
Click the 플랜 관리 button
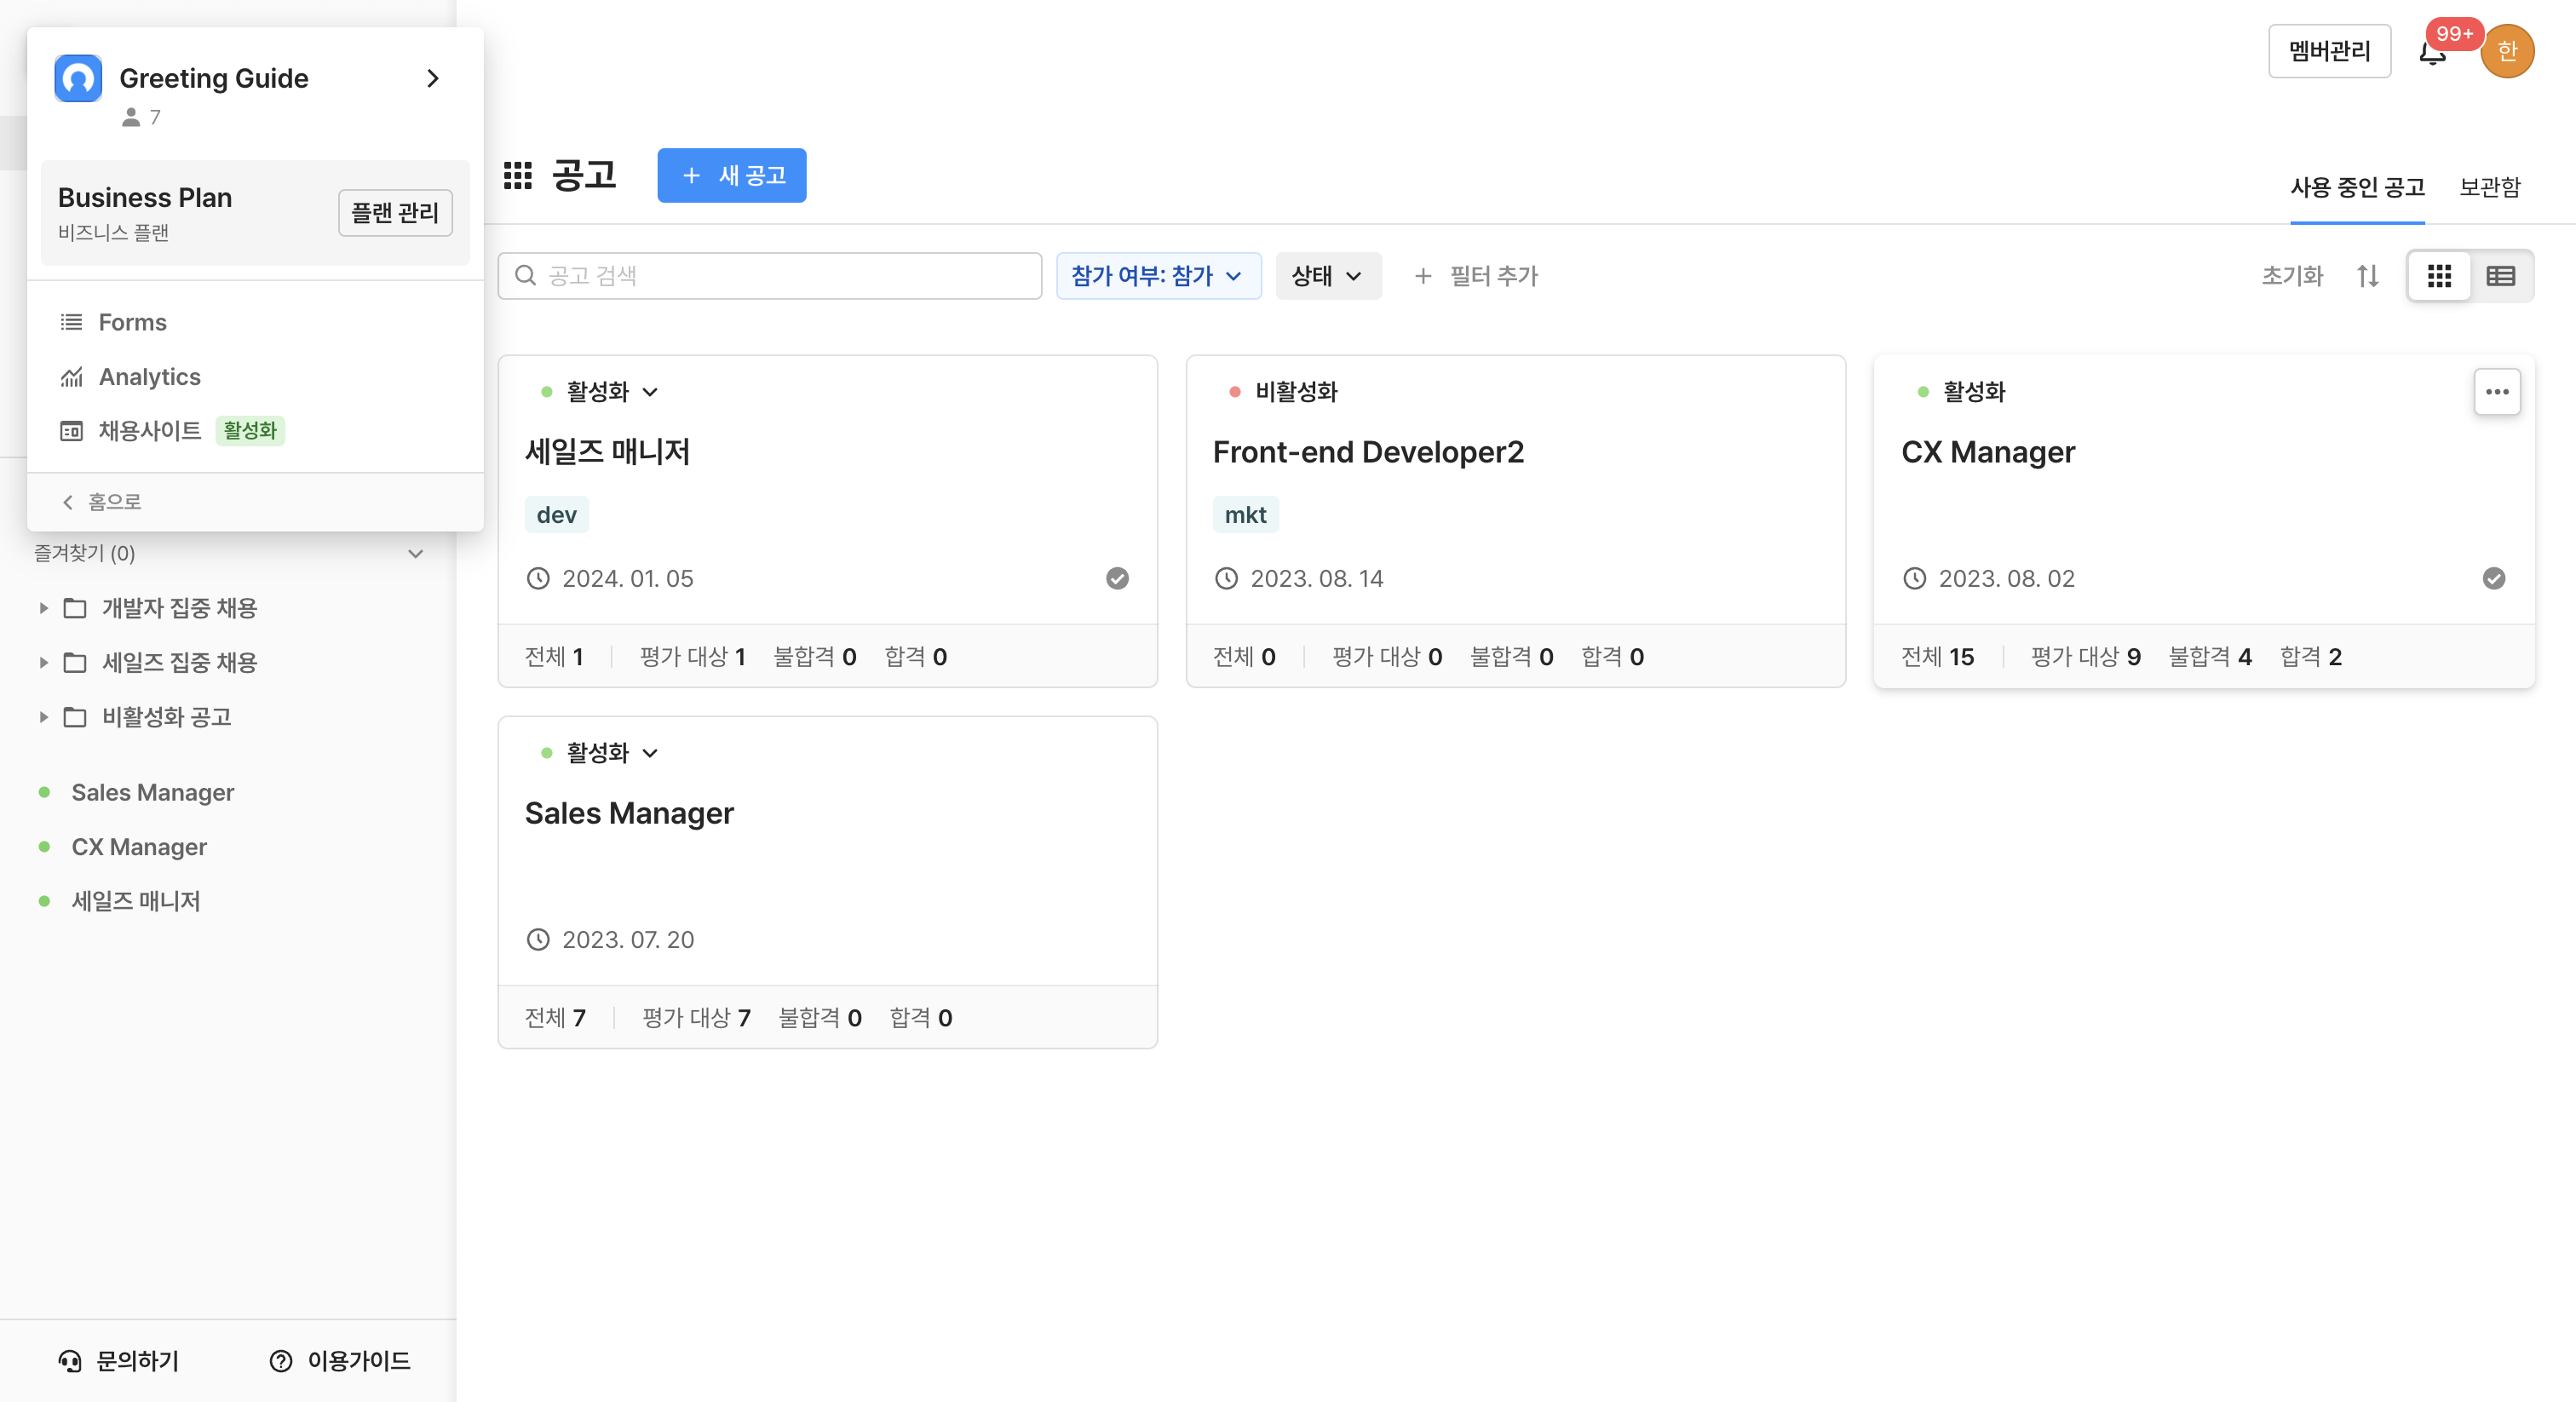tap(395, 213)
